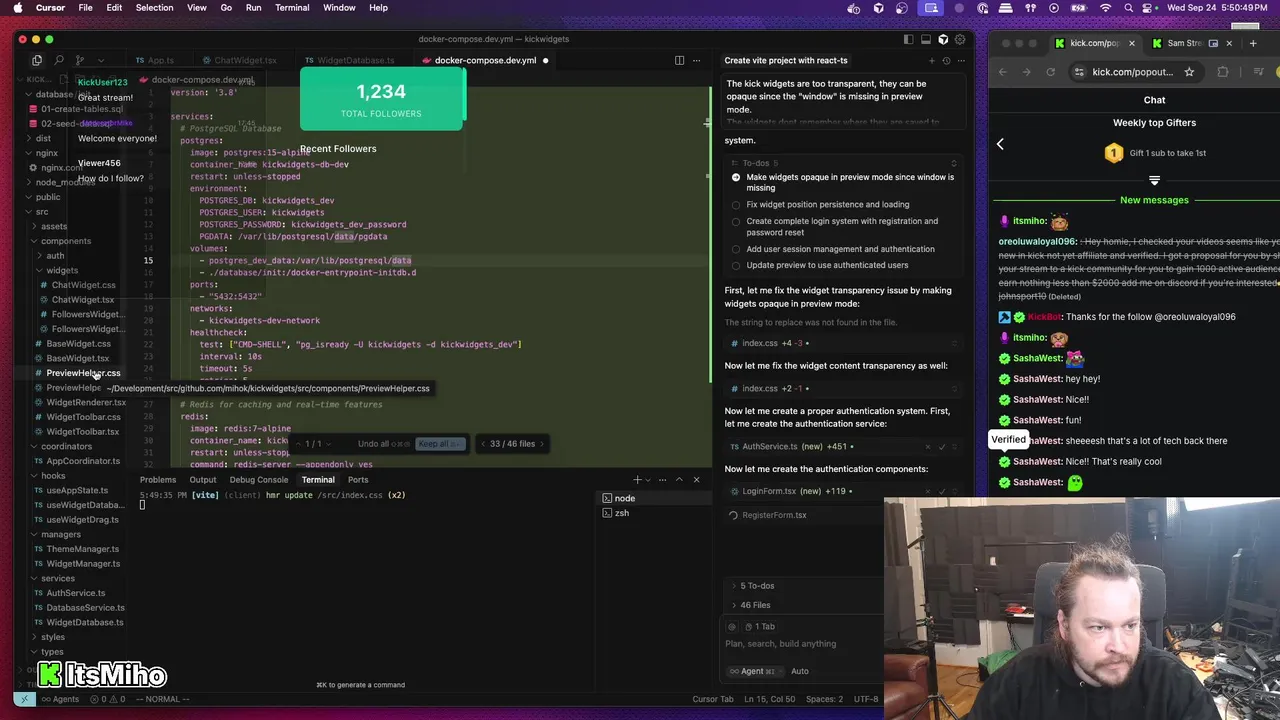This screenshot has width=1280, height=720.
Task: Click Undo all changes button
Action: pos(384,444)
